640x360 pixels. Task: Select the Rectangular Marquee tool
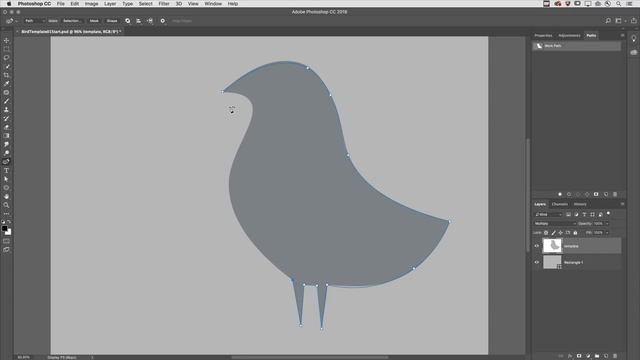click(6, 49)
